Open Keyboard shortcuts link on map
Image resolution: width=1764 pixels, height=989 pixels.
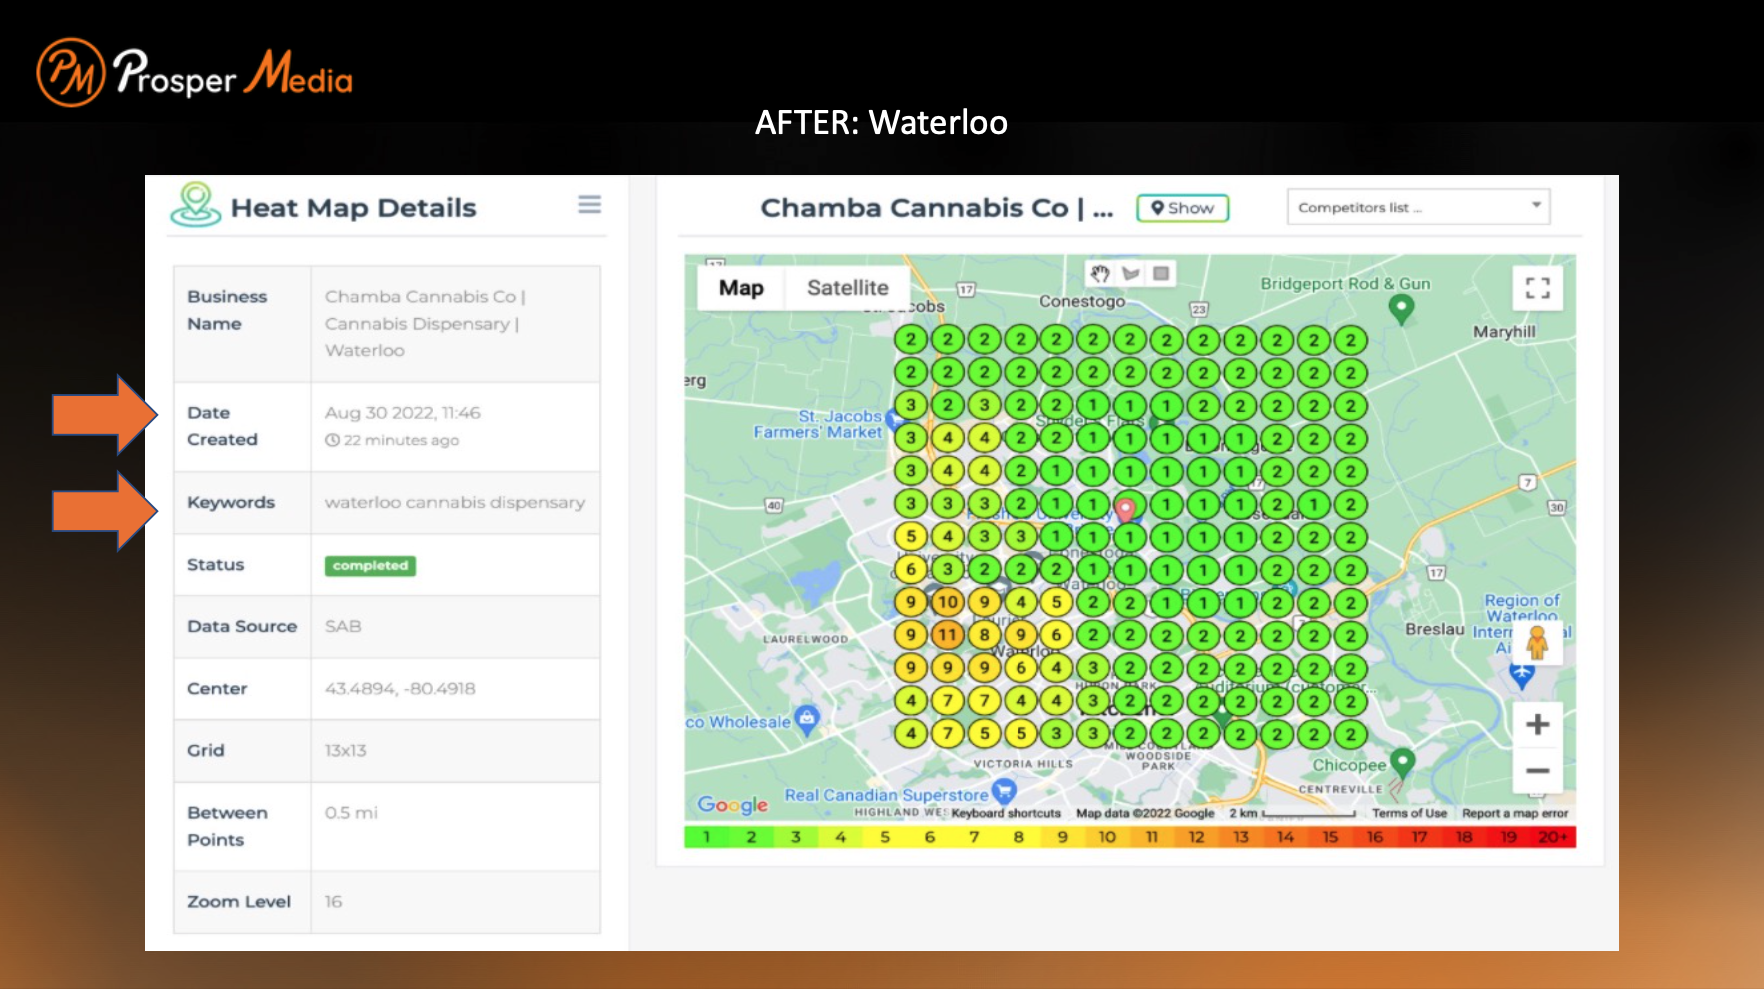(x=1005, y=813)
